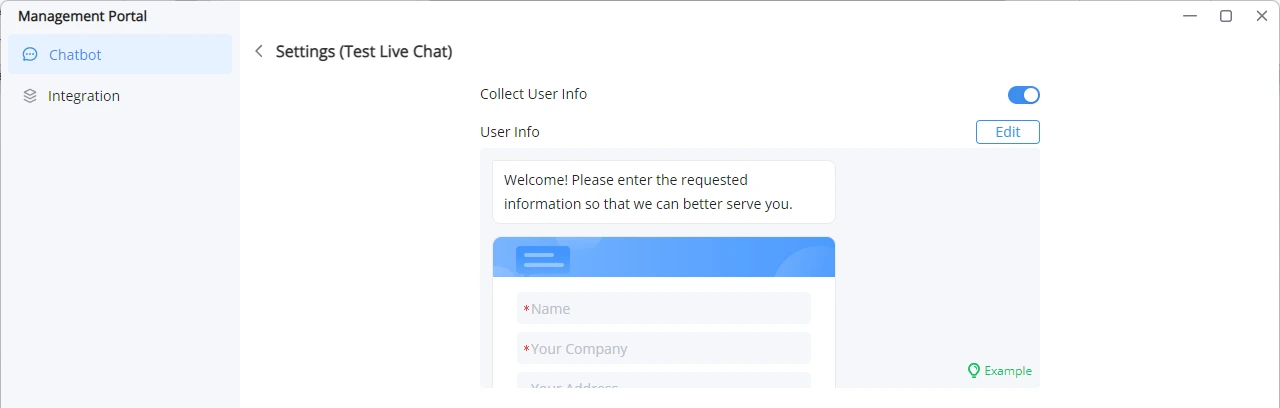Click the Collect User Info label
Viewport: 1280px width, 408px height.
tap(533, 94)
